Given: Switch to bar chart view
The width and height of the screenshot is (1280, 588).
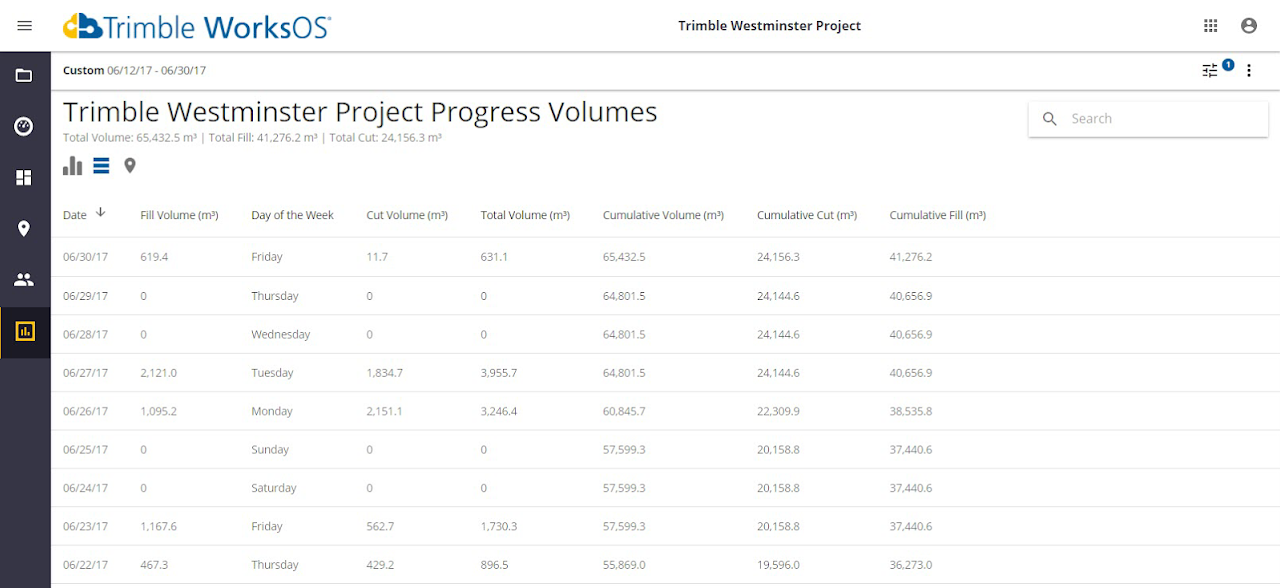Looking at the screenshot, I should (x=72, y=166).
